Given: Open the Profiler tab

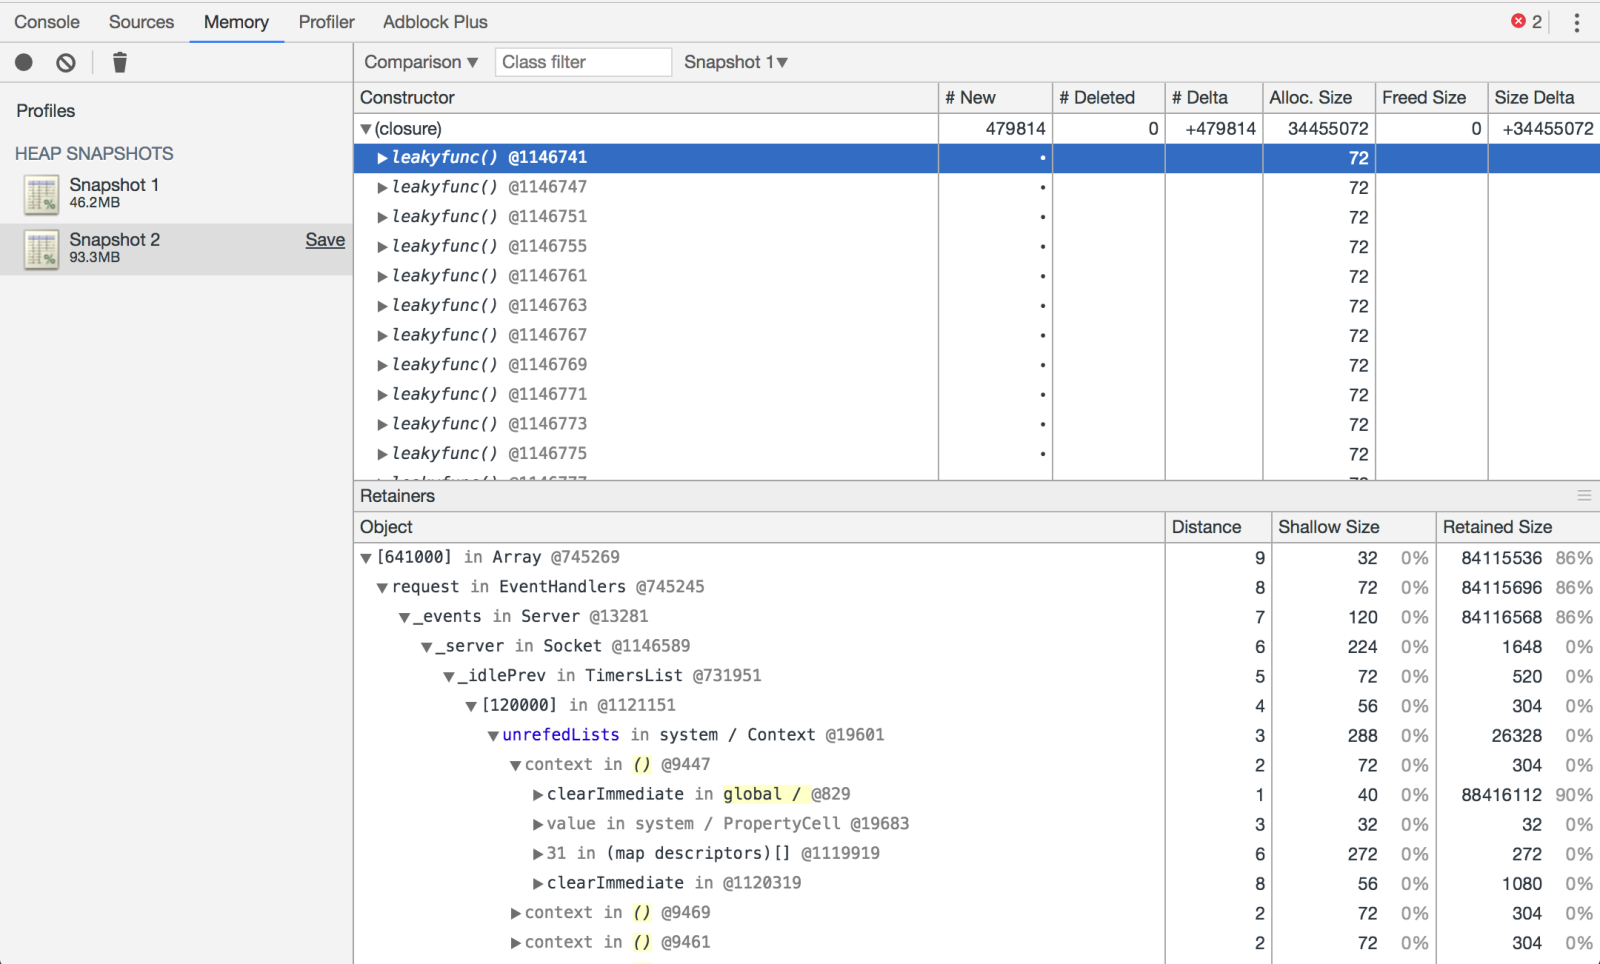Looking at the screenshot, I should pyautogui.click(x=326, y=22).
